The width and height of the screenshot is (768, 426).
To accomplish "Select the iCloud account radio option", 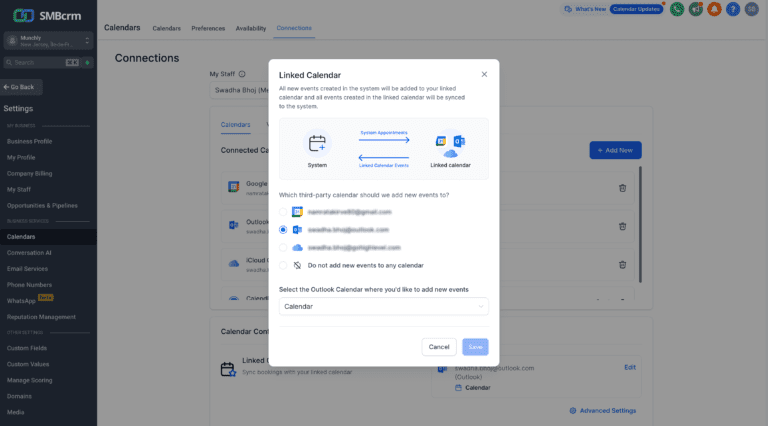I will (x=283, y=248).
